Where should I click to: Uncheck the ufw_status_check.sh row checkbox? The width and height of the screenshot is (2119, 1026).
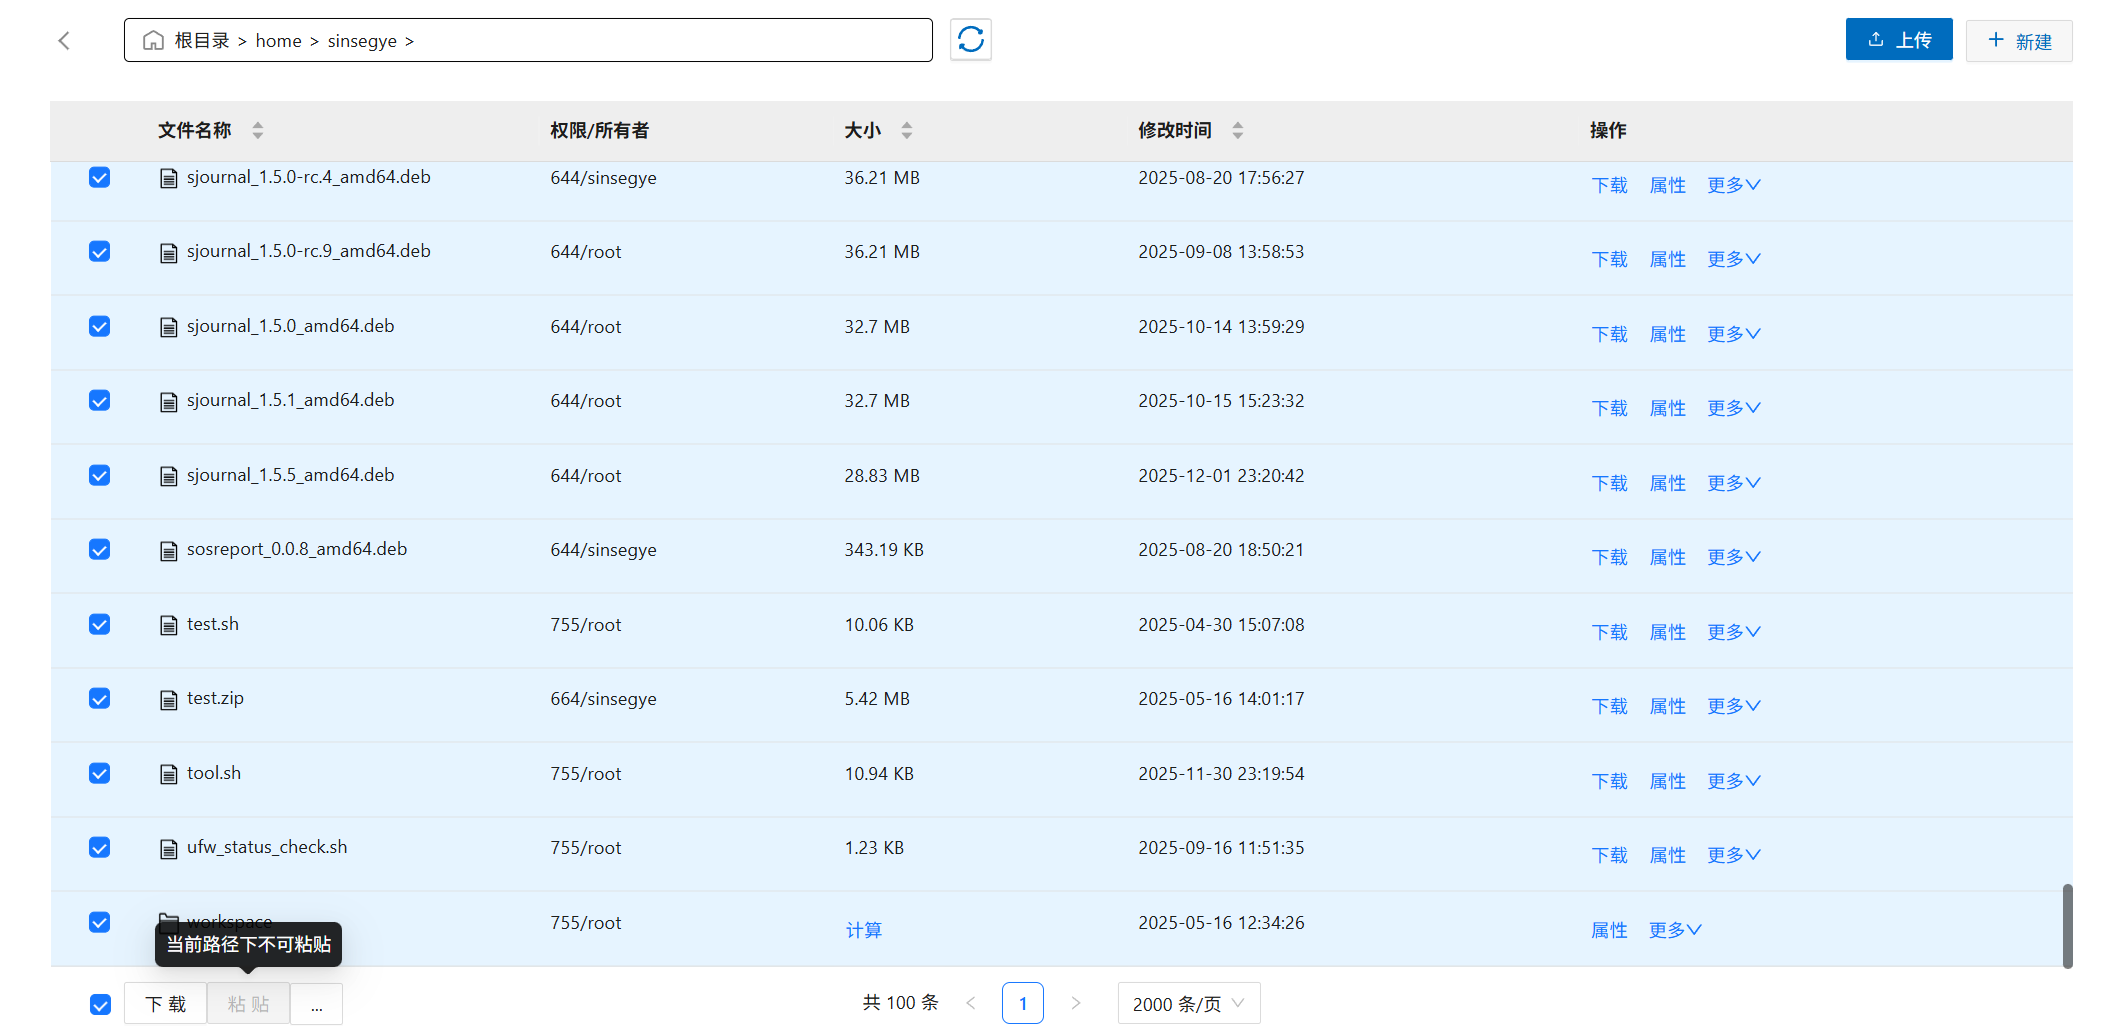pos(100,848)
